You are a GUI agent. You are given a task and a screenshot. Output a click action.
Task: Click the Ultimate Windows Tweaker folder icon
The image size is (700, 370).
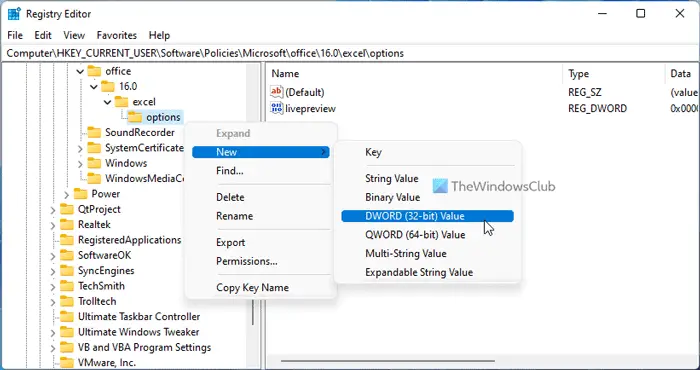67,332
